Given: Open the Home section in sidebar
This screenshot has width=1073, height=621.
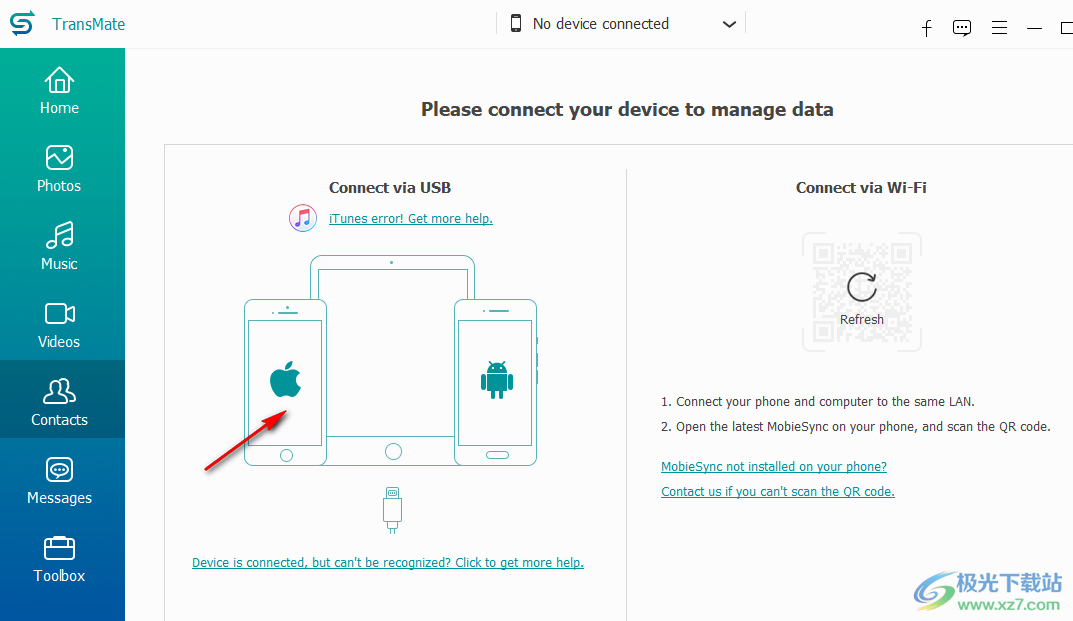Looking at the screenshot, I should (x=60, y=91).
